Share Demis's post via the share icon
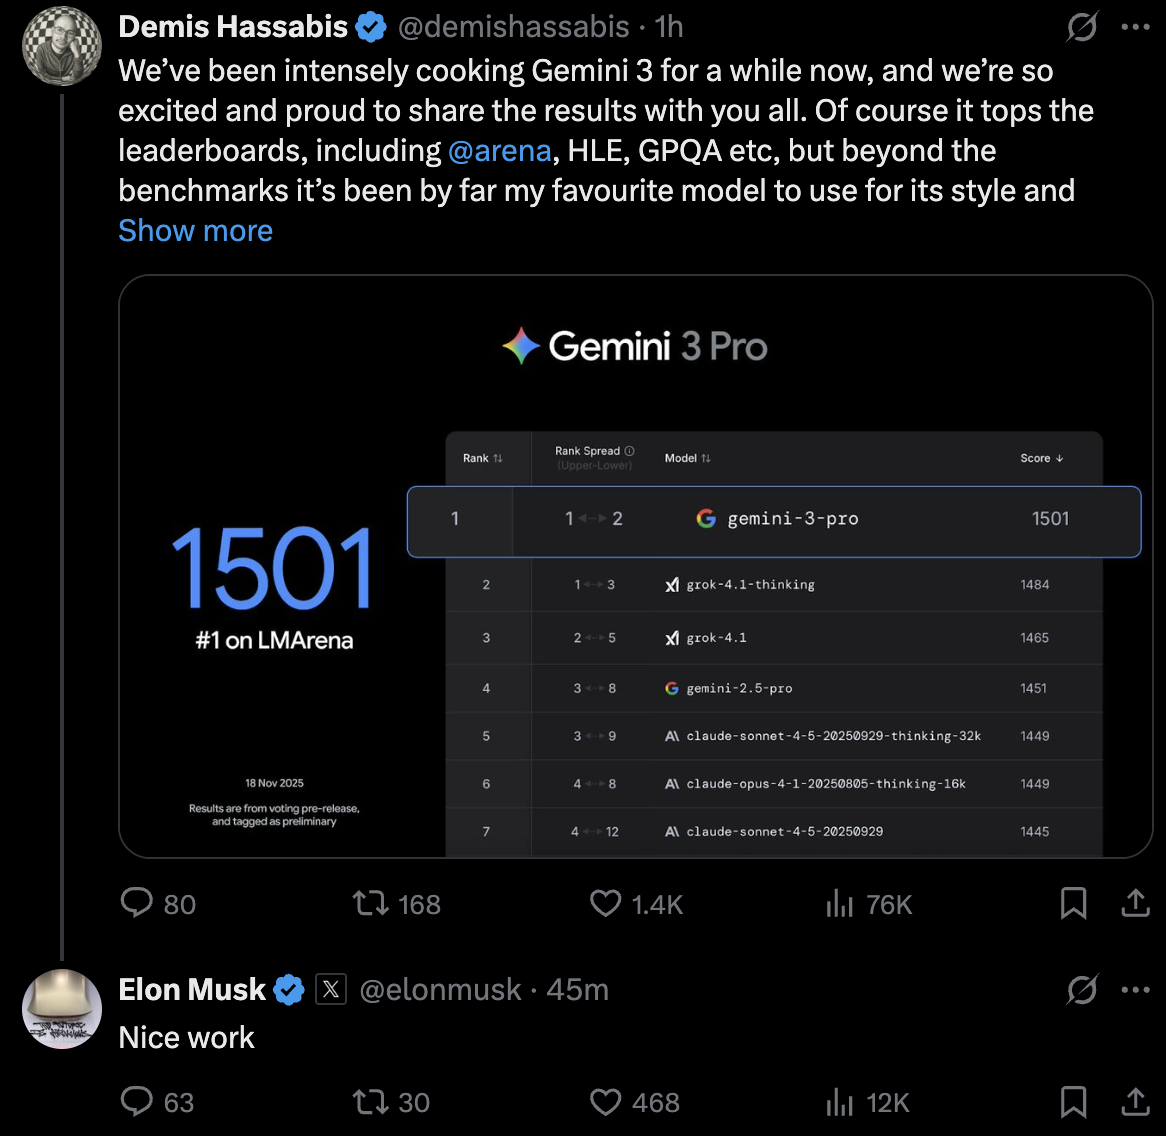The image size is (1166, 1136). (x=1135, y=903)
